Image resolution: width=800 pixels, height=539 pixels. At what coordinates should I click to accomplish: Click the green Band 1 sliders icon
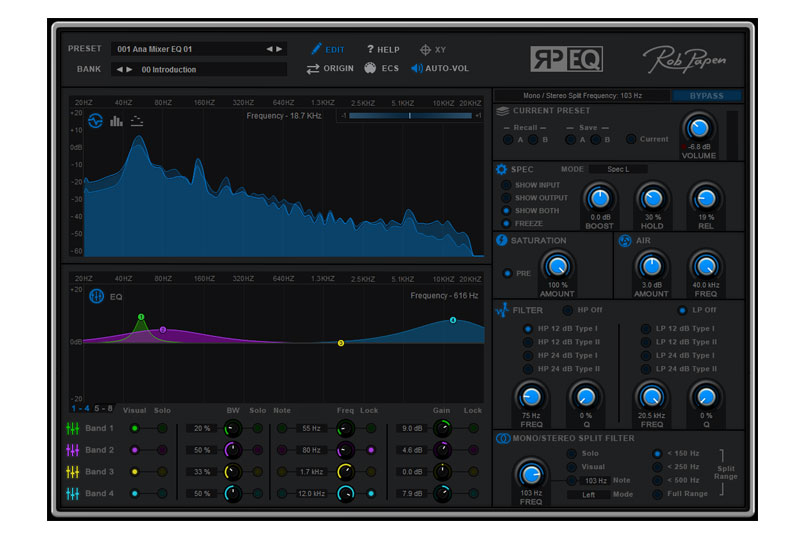click(x=73, y=428)
